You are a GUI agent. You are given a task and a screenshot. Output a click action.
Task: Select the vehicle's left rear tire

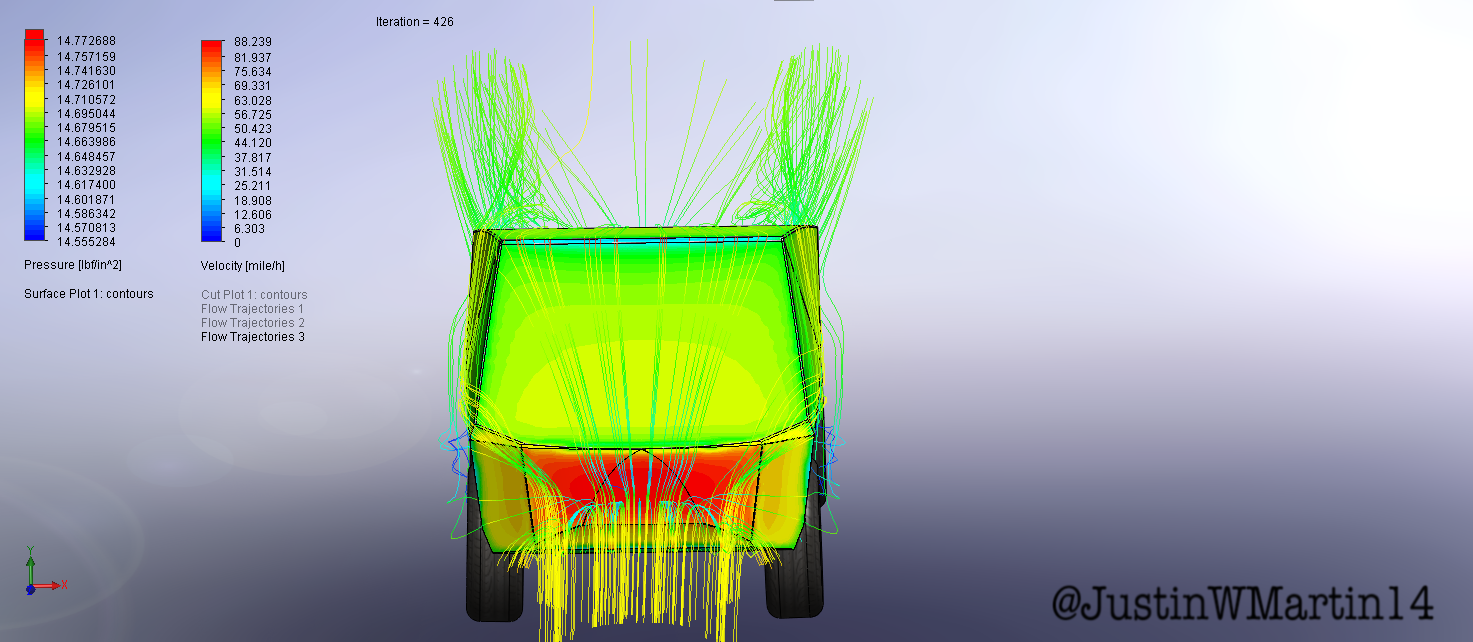click(x=494, y=585)
